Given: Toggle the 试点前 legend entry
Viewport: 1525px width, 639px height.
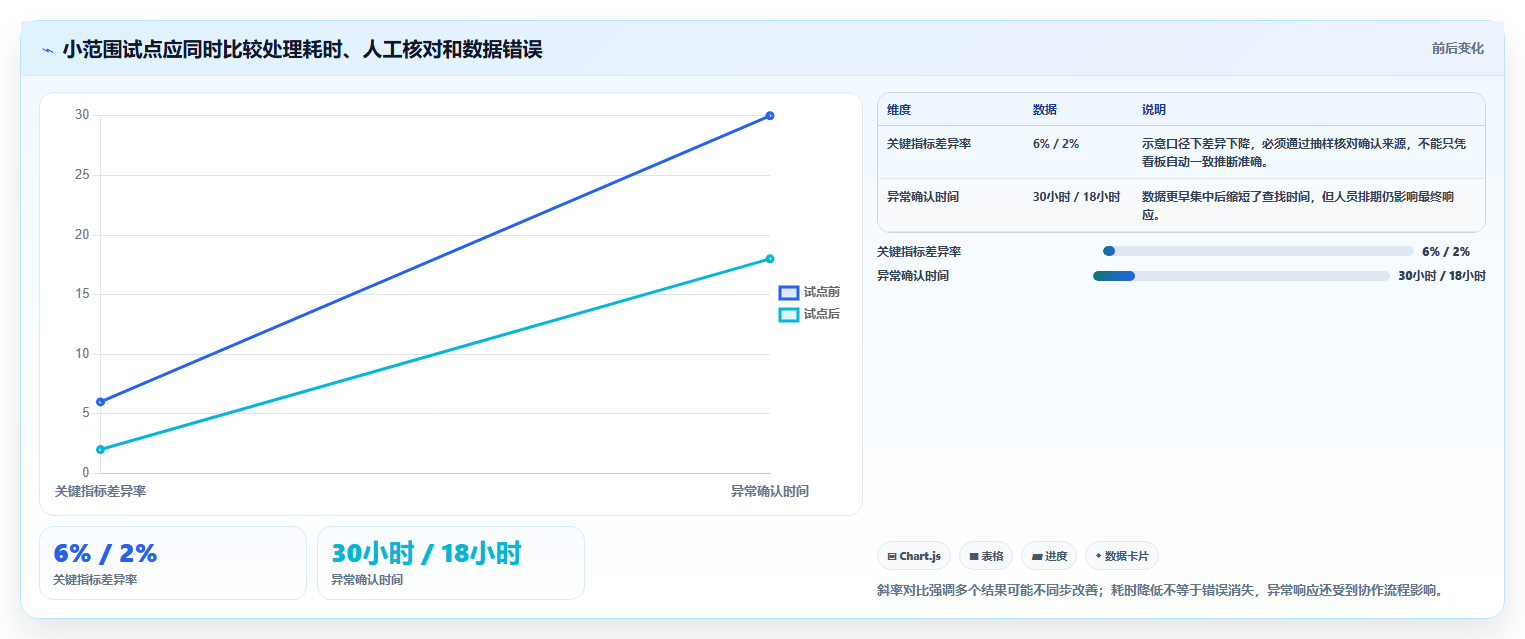Looking at the screenshot, I should 809,292.
